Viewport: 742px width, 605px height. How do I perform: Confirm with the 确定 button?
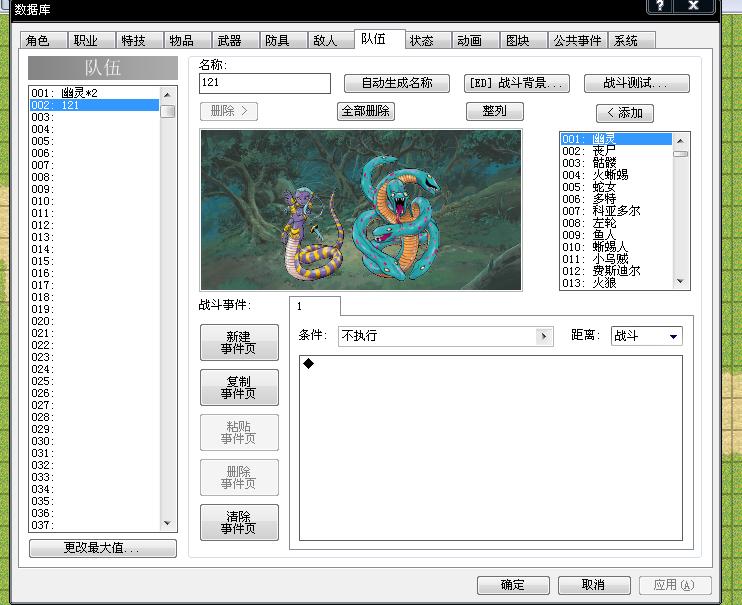click(x=513, y=585)
